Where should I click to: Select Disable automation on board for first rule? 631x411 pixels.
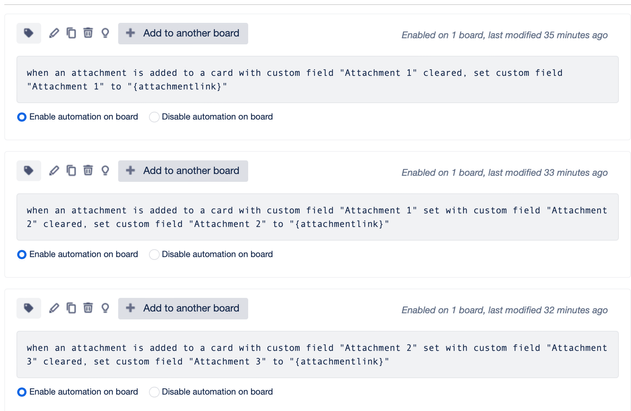(154, 117)
